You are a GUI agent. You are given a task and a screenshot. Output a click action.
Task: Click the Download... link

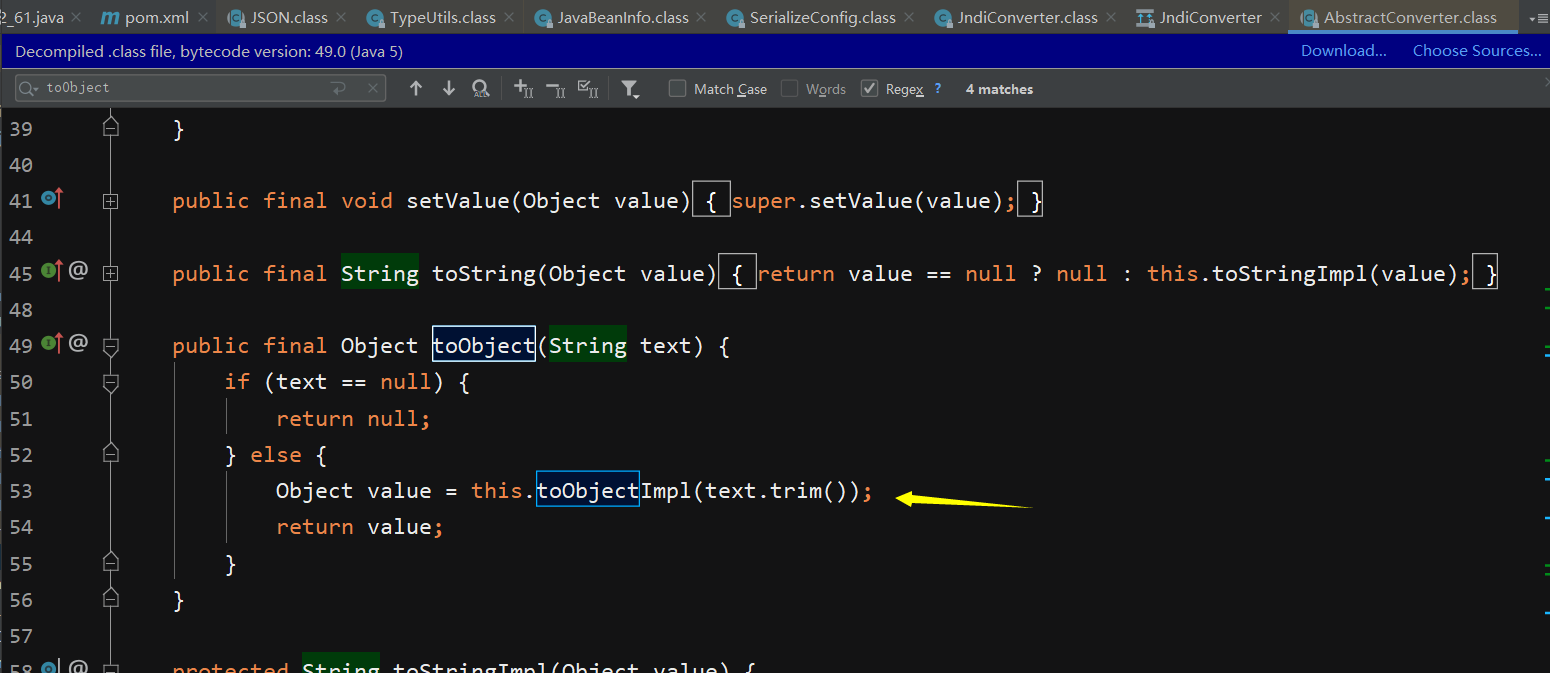point(1343,51)
